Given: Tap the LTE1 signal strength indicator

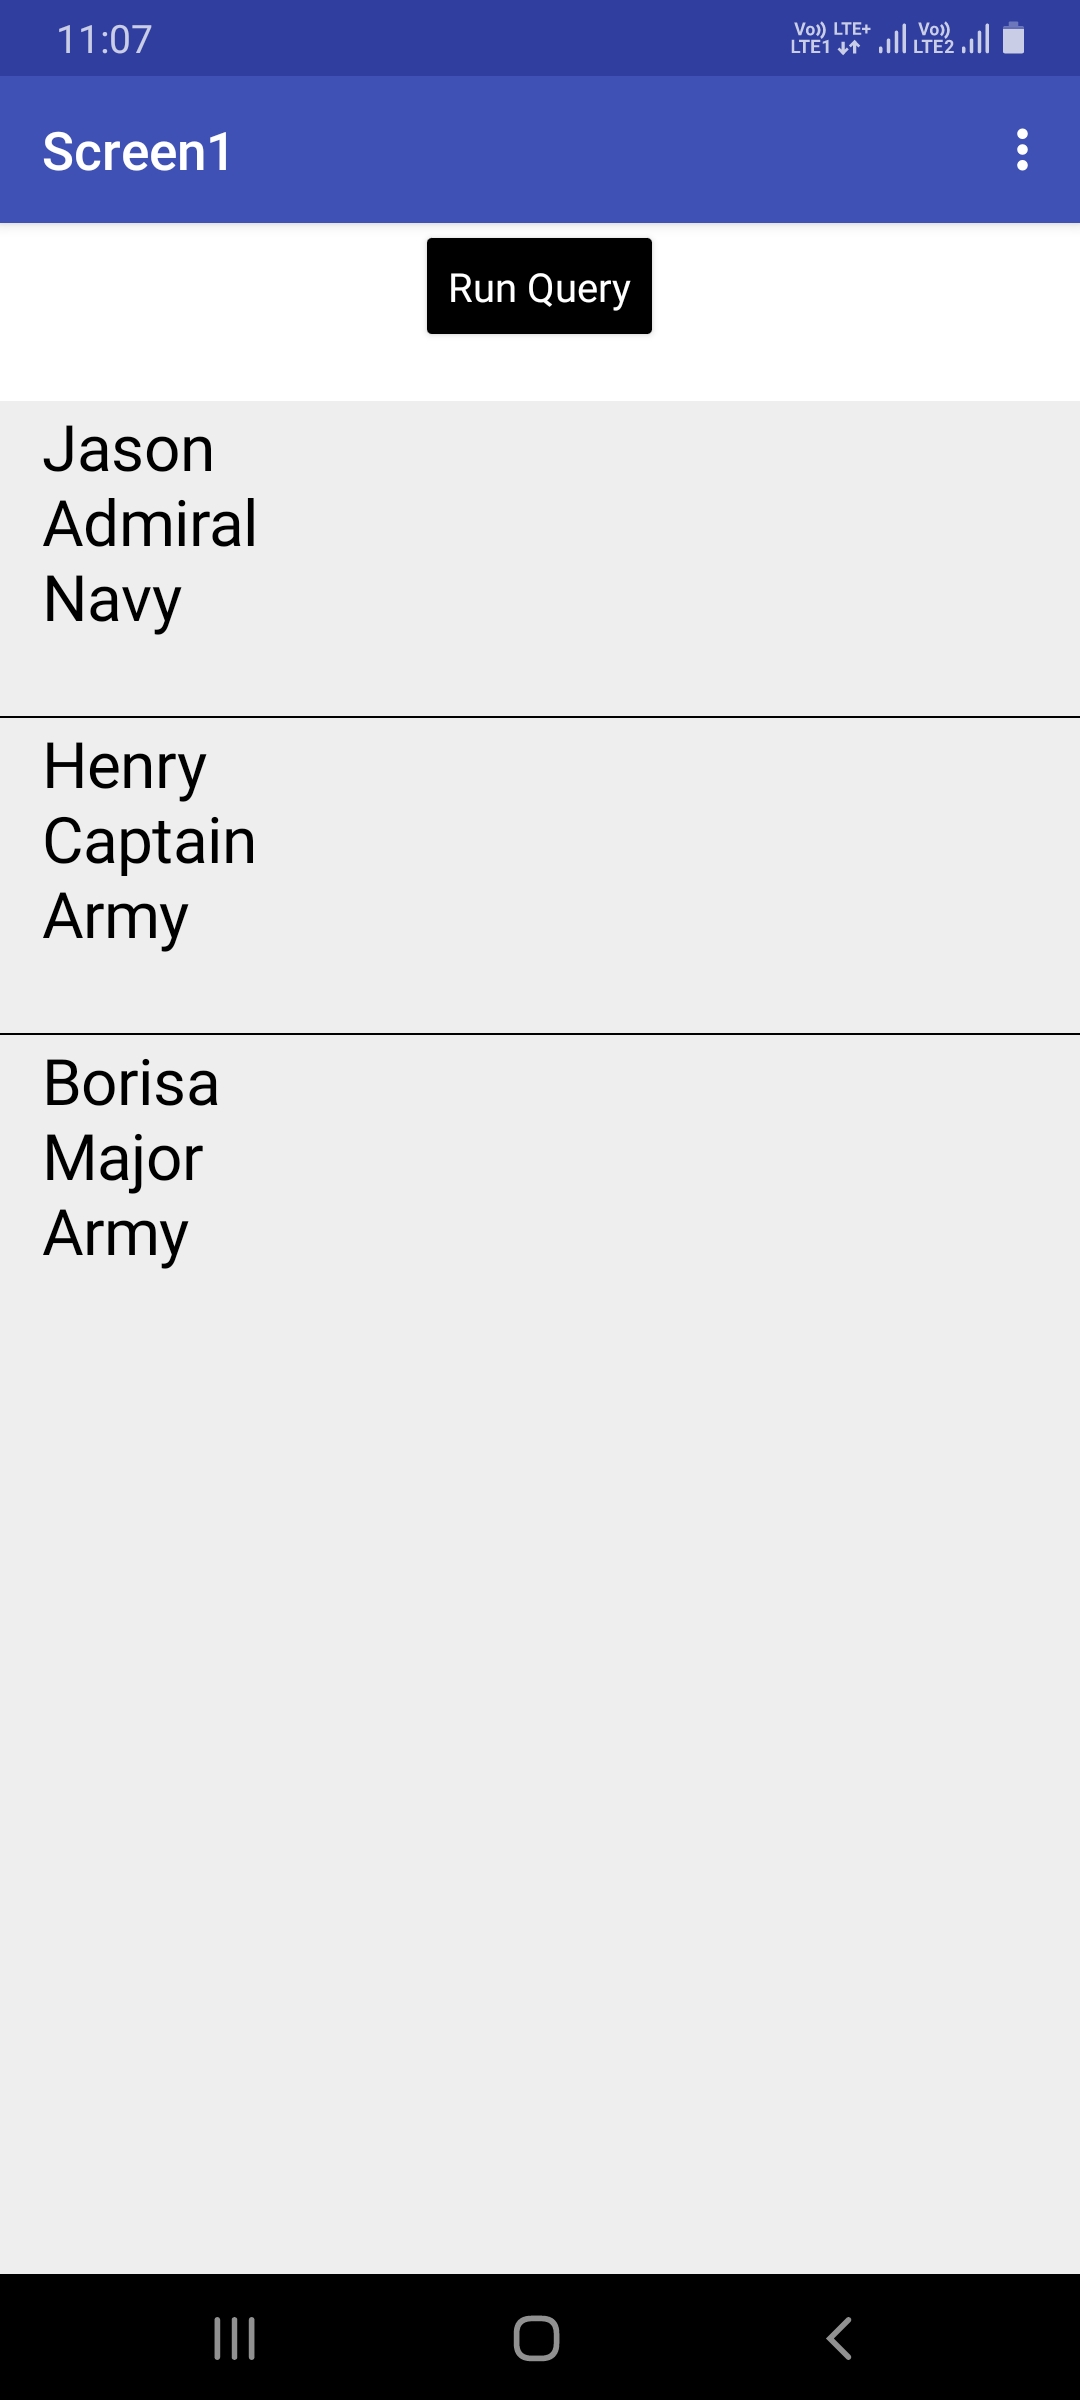Looking at the screenshot, I should click(892, 40).
